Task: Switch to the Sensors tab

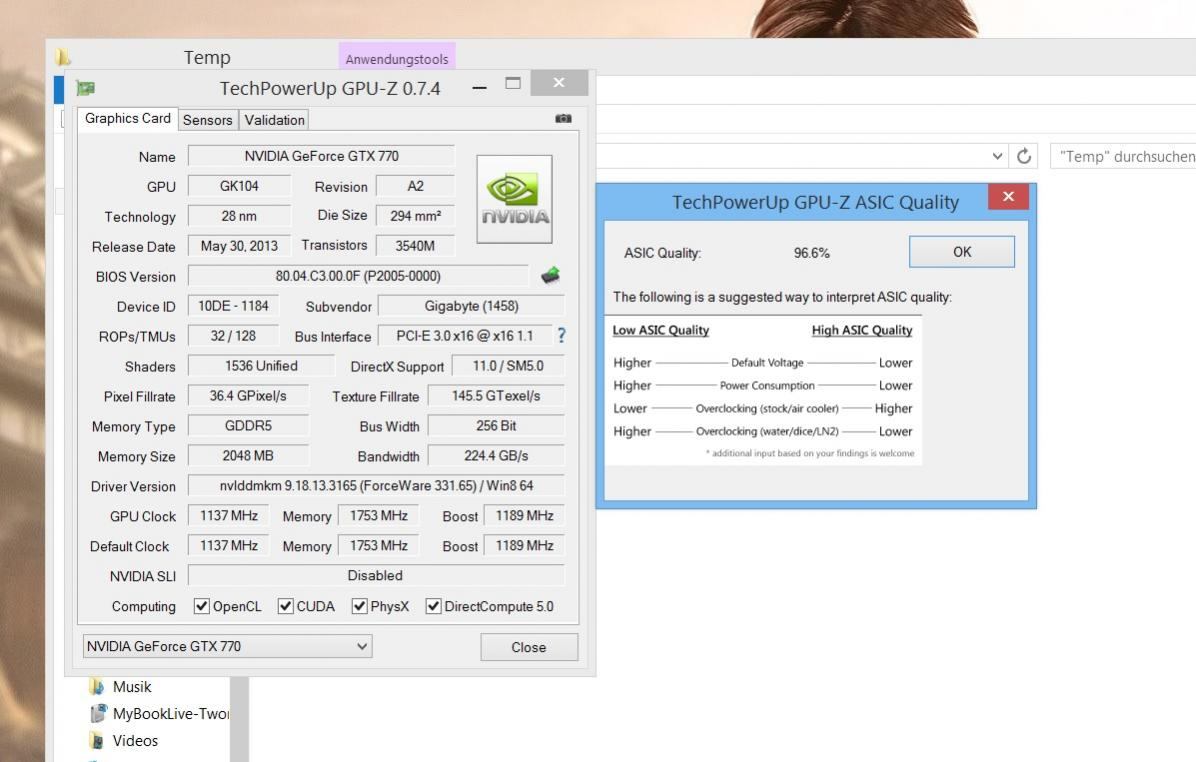Action: tap(207, 120)
